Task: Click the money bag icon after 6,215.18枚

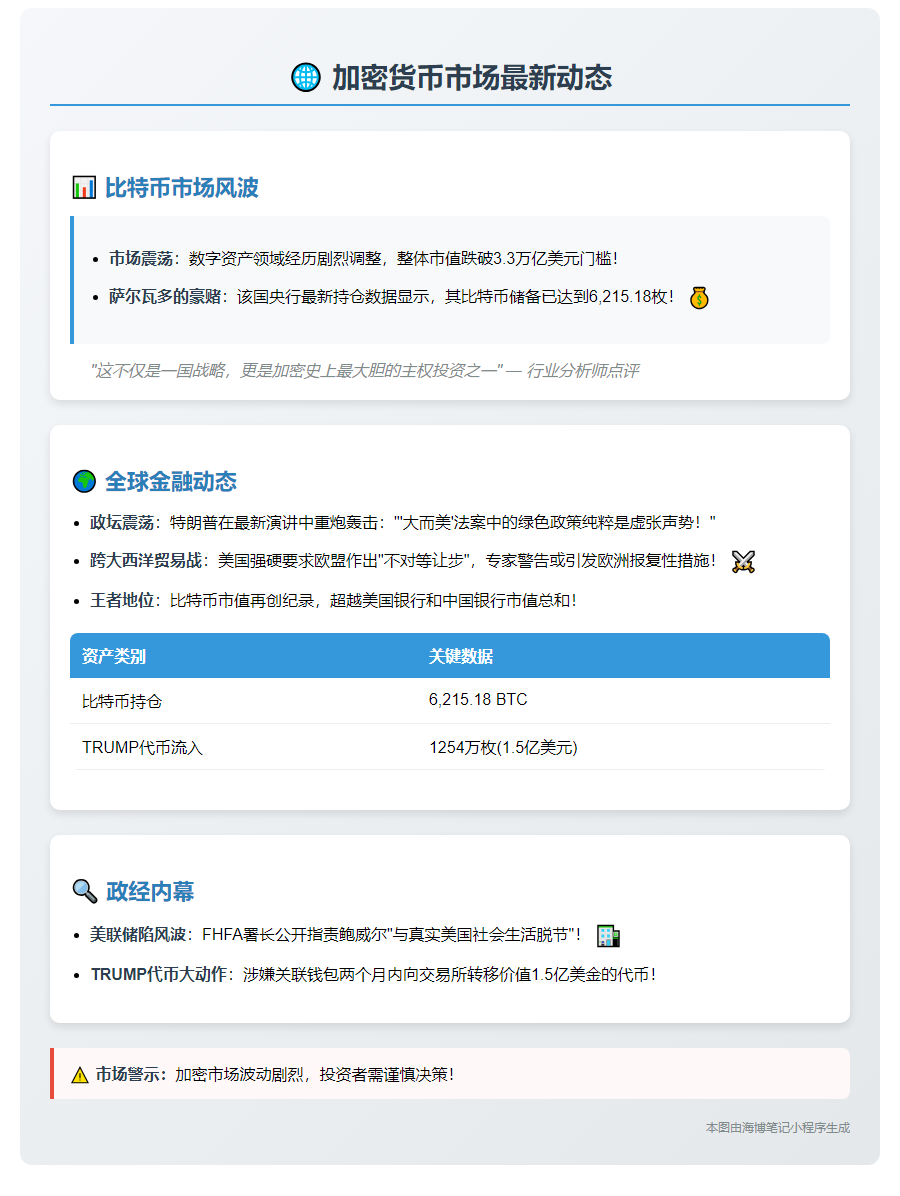Action: pyautogui.click(x=699, y=297)
